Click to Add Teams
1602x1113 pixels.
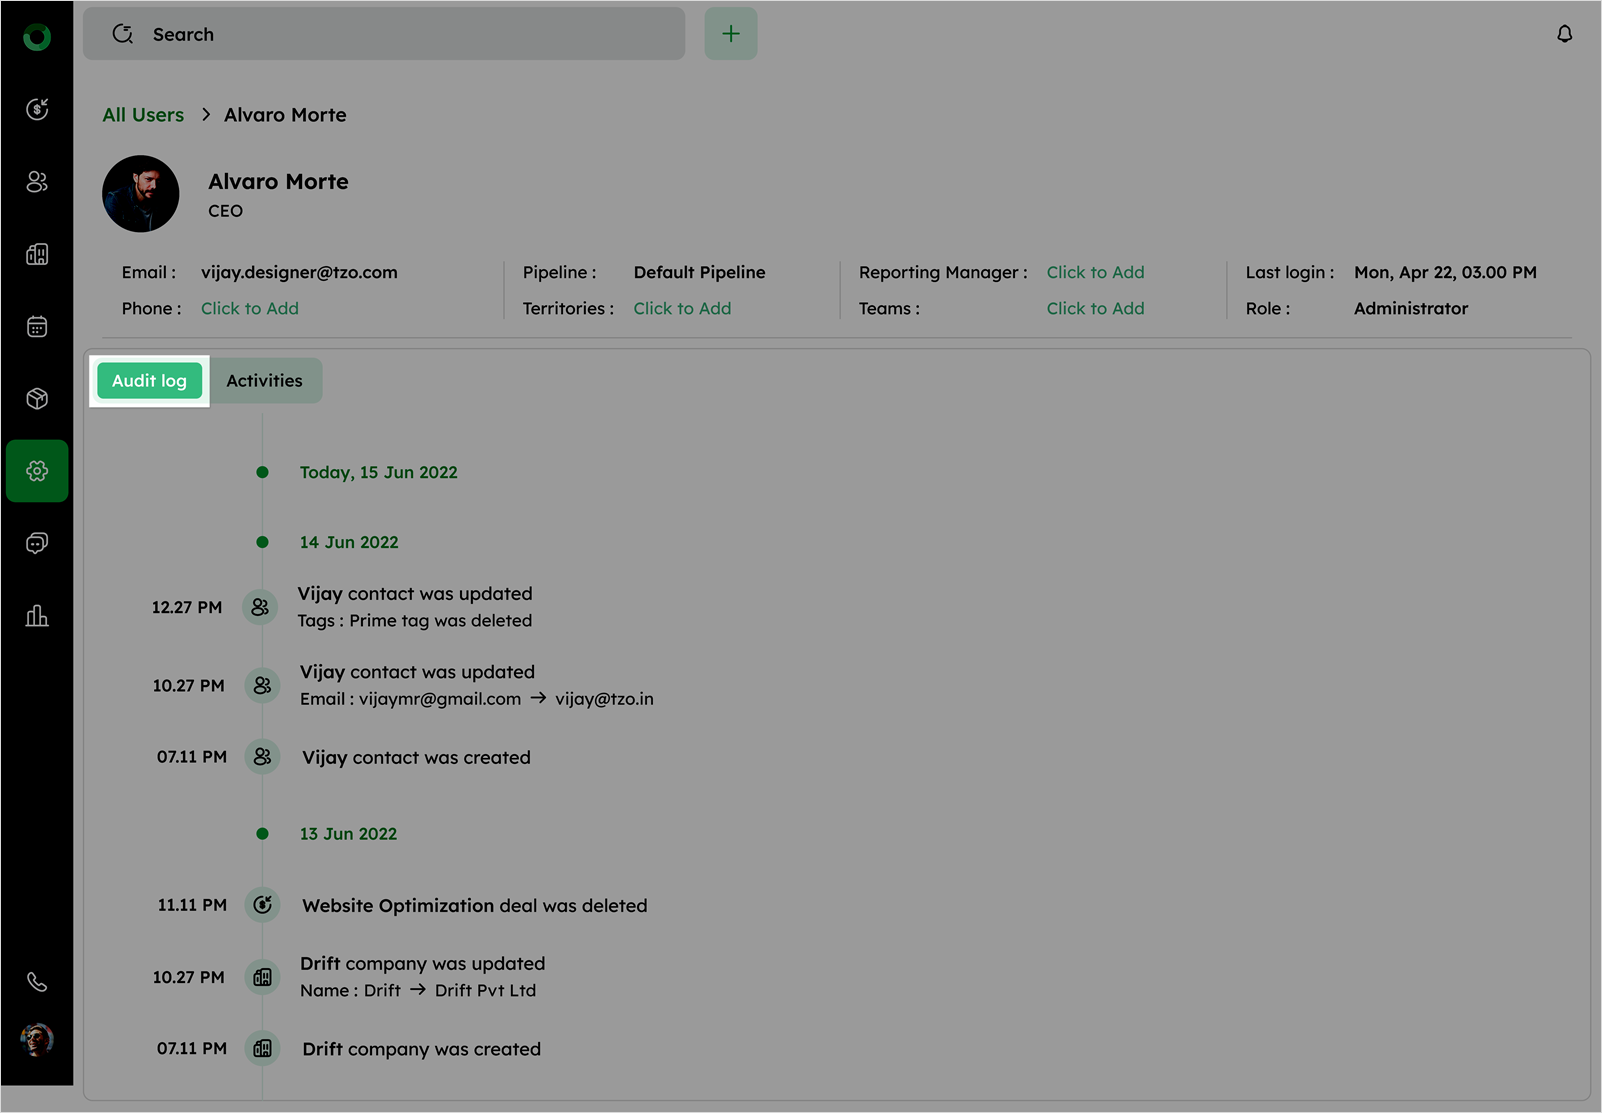point(1095,309)
